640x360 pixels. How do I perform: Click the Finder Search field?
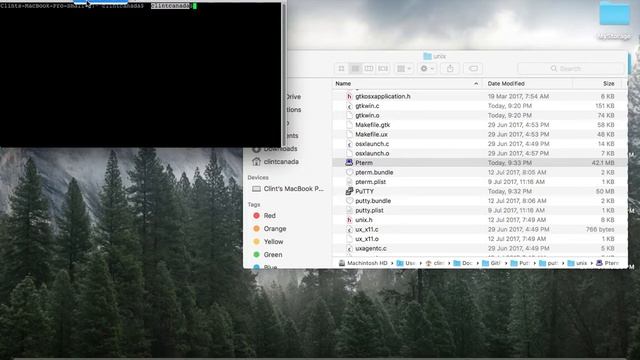pyautogui.click(x=571, y=69)
